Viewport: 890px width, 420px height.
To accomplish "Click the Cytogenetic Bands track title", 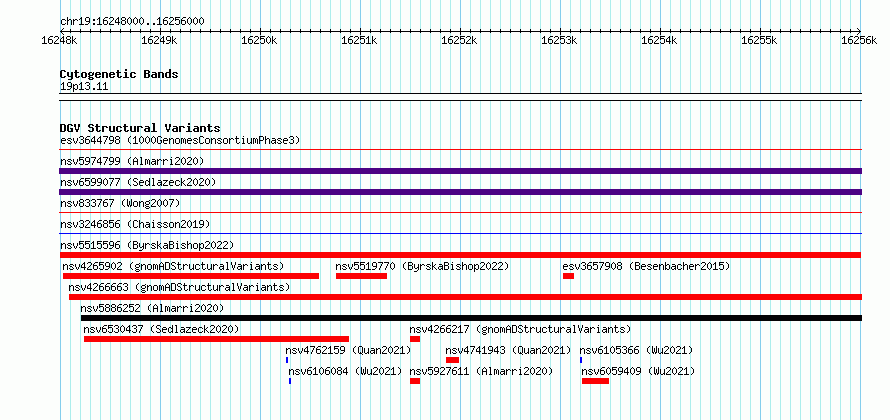I will point(119,74).
